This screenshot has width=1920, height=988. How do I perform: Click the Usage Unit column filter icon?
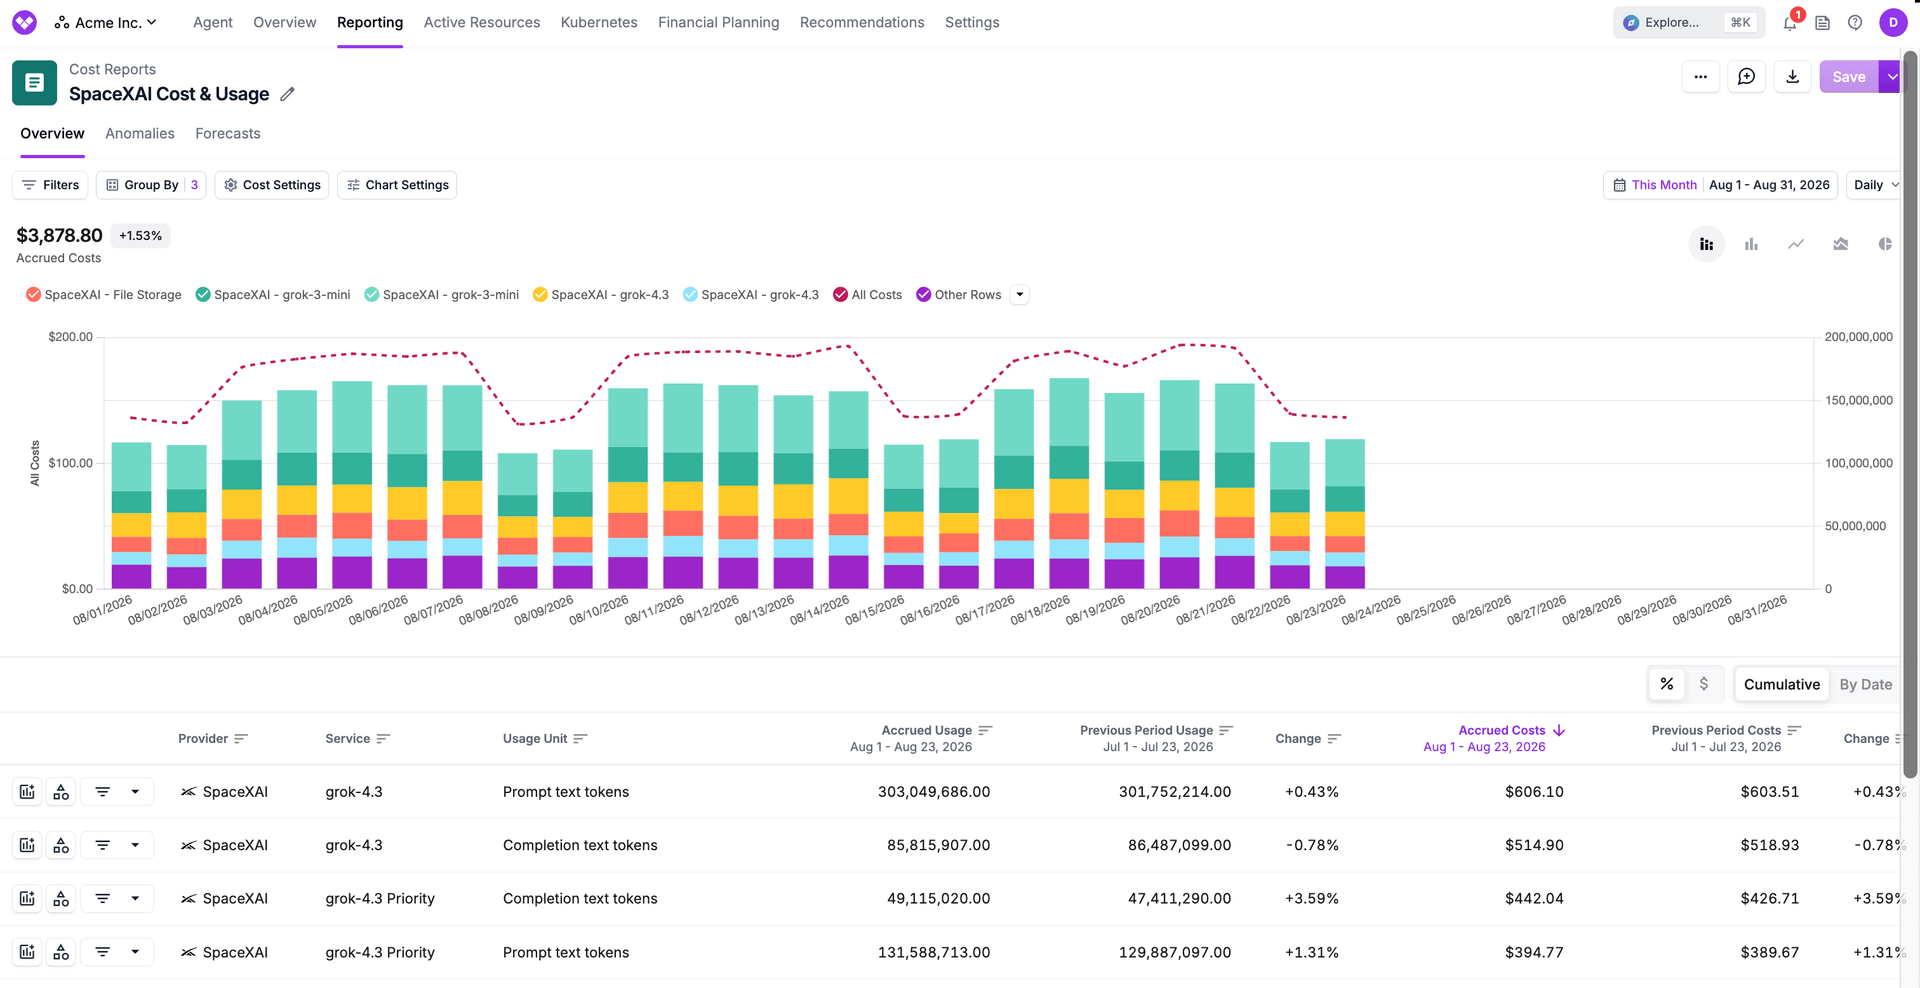point(580,739)
